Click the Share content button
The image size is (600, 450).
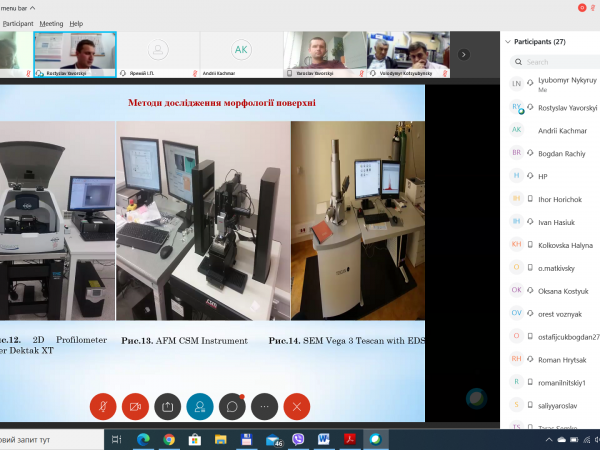point(167,405)
